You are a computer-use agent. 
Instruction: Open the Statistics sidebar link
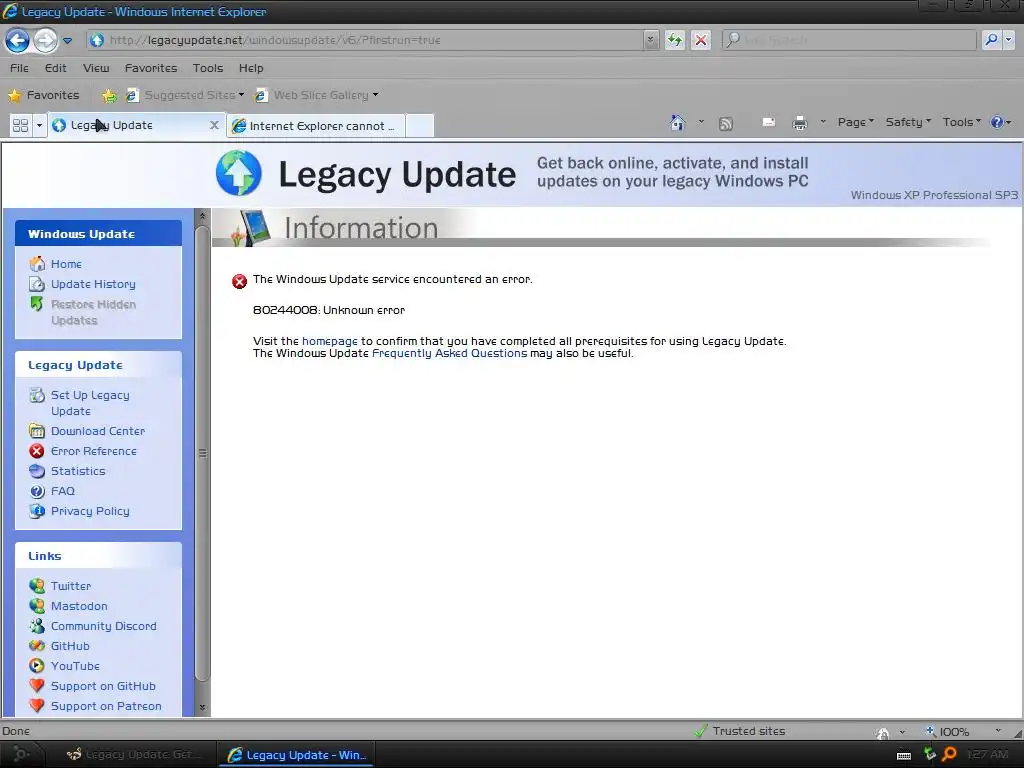pyautogui.click(x=78, y=471)
